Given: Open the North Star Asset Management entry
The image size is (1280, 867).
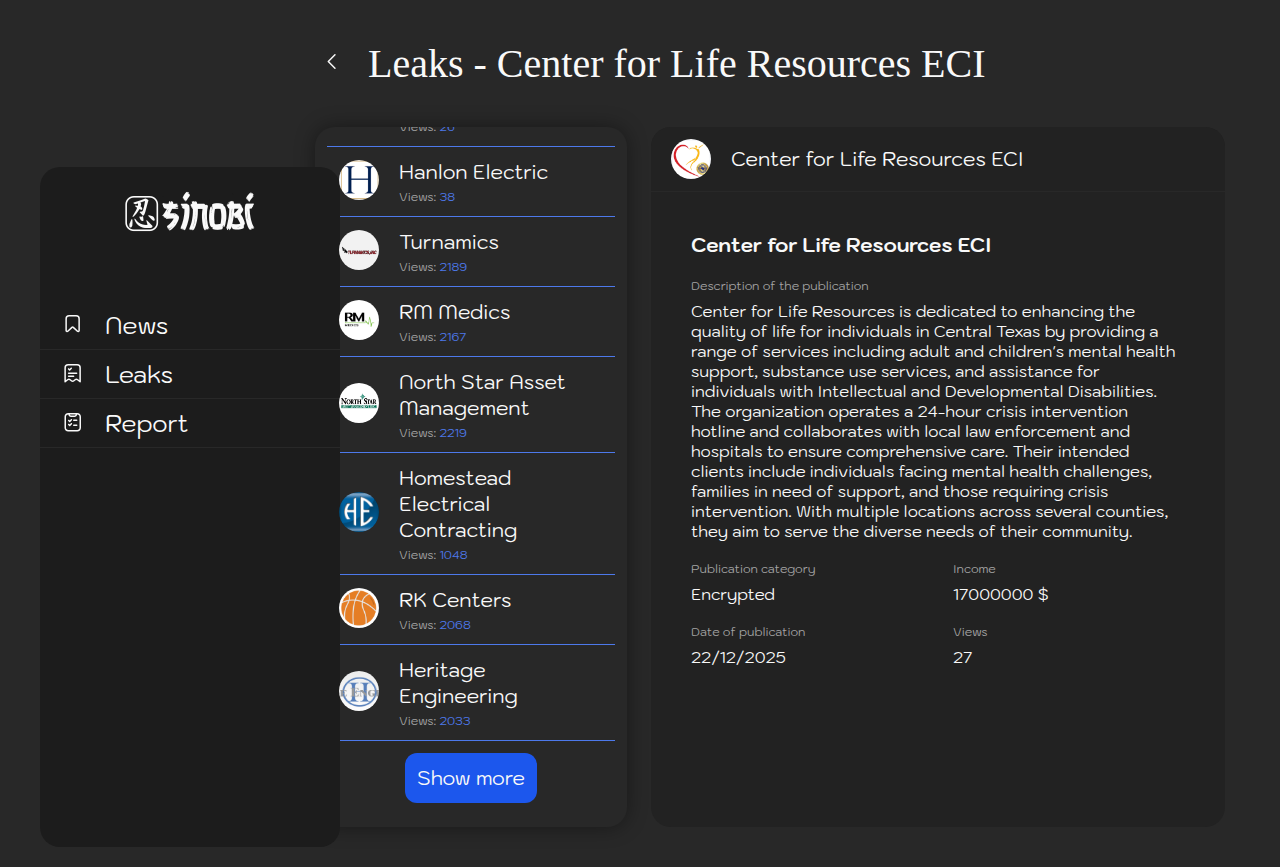Looking at the screenshot, I should point(481,395).
